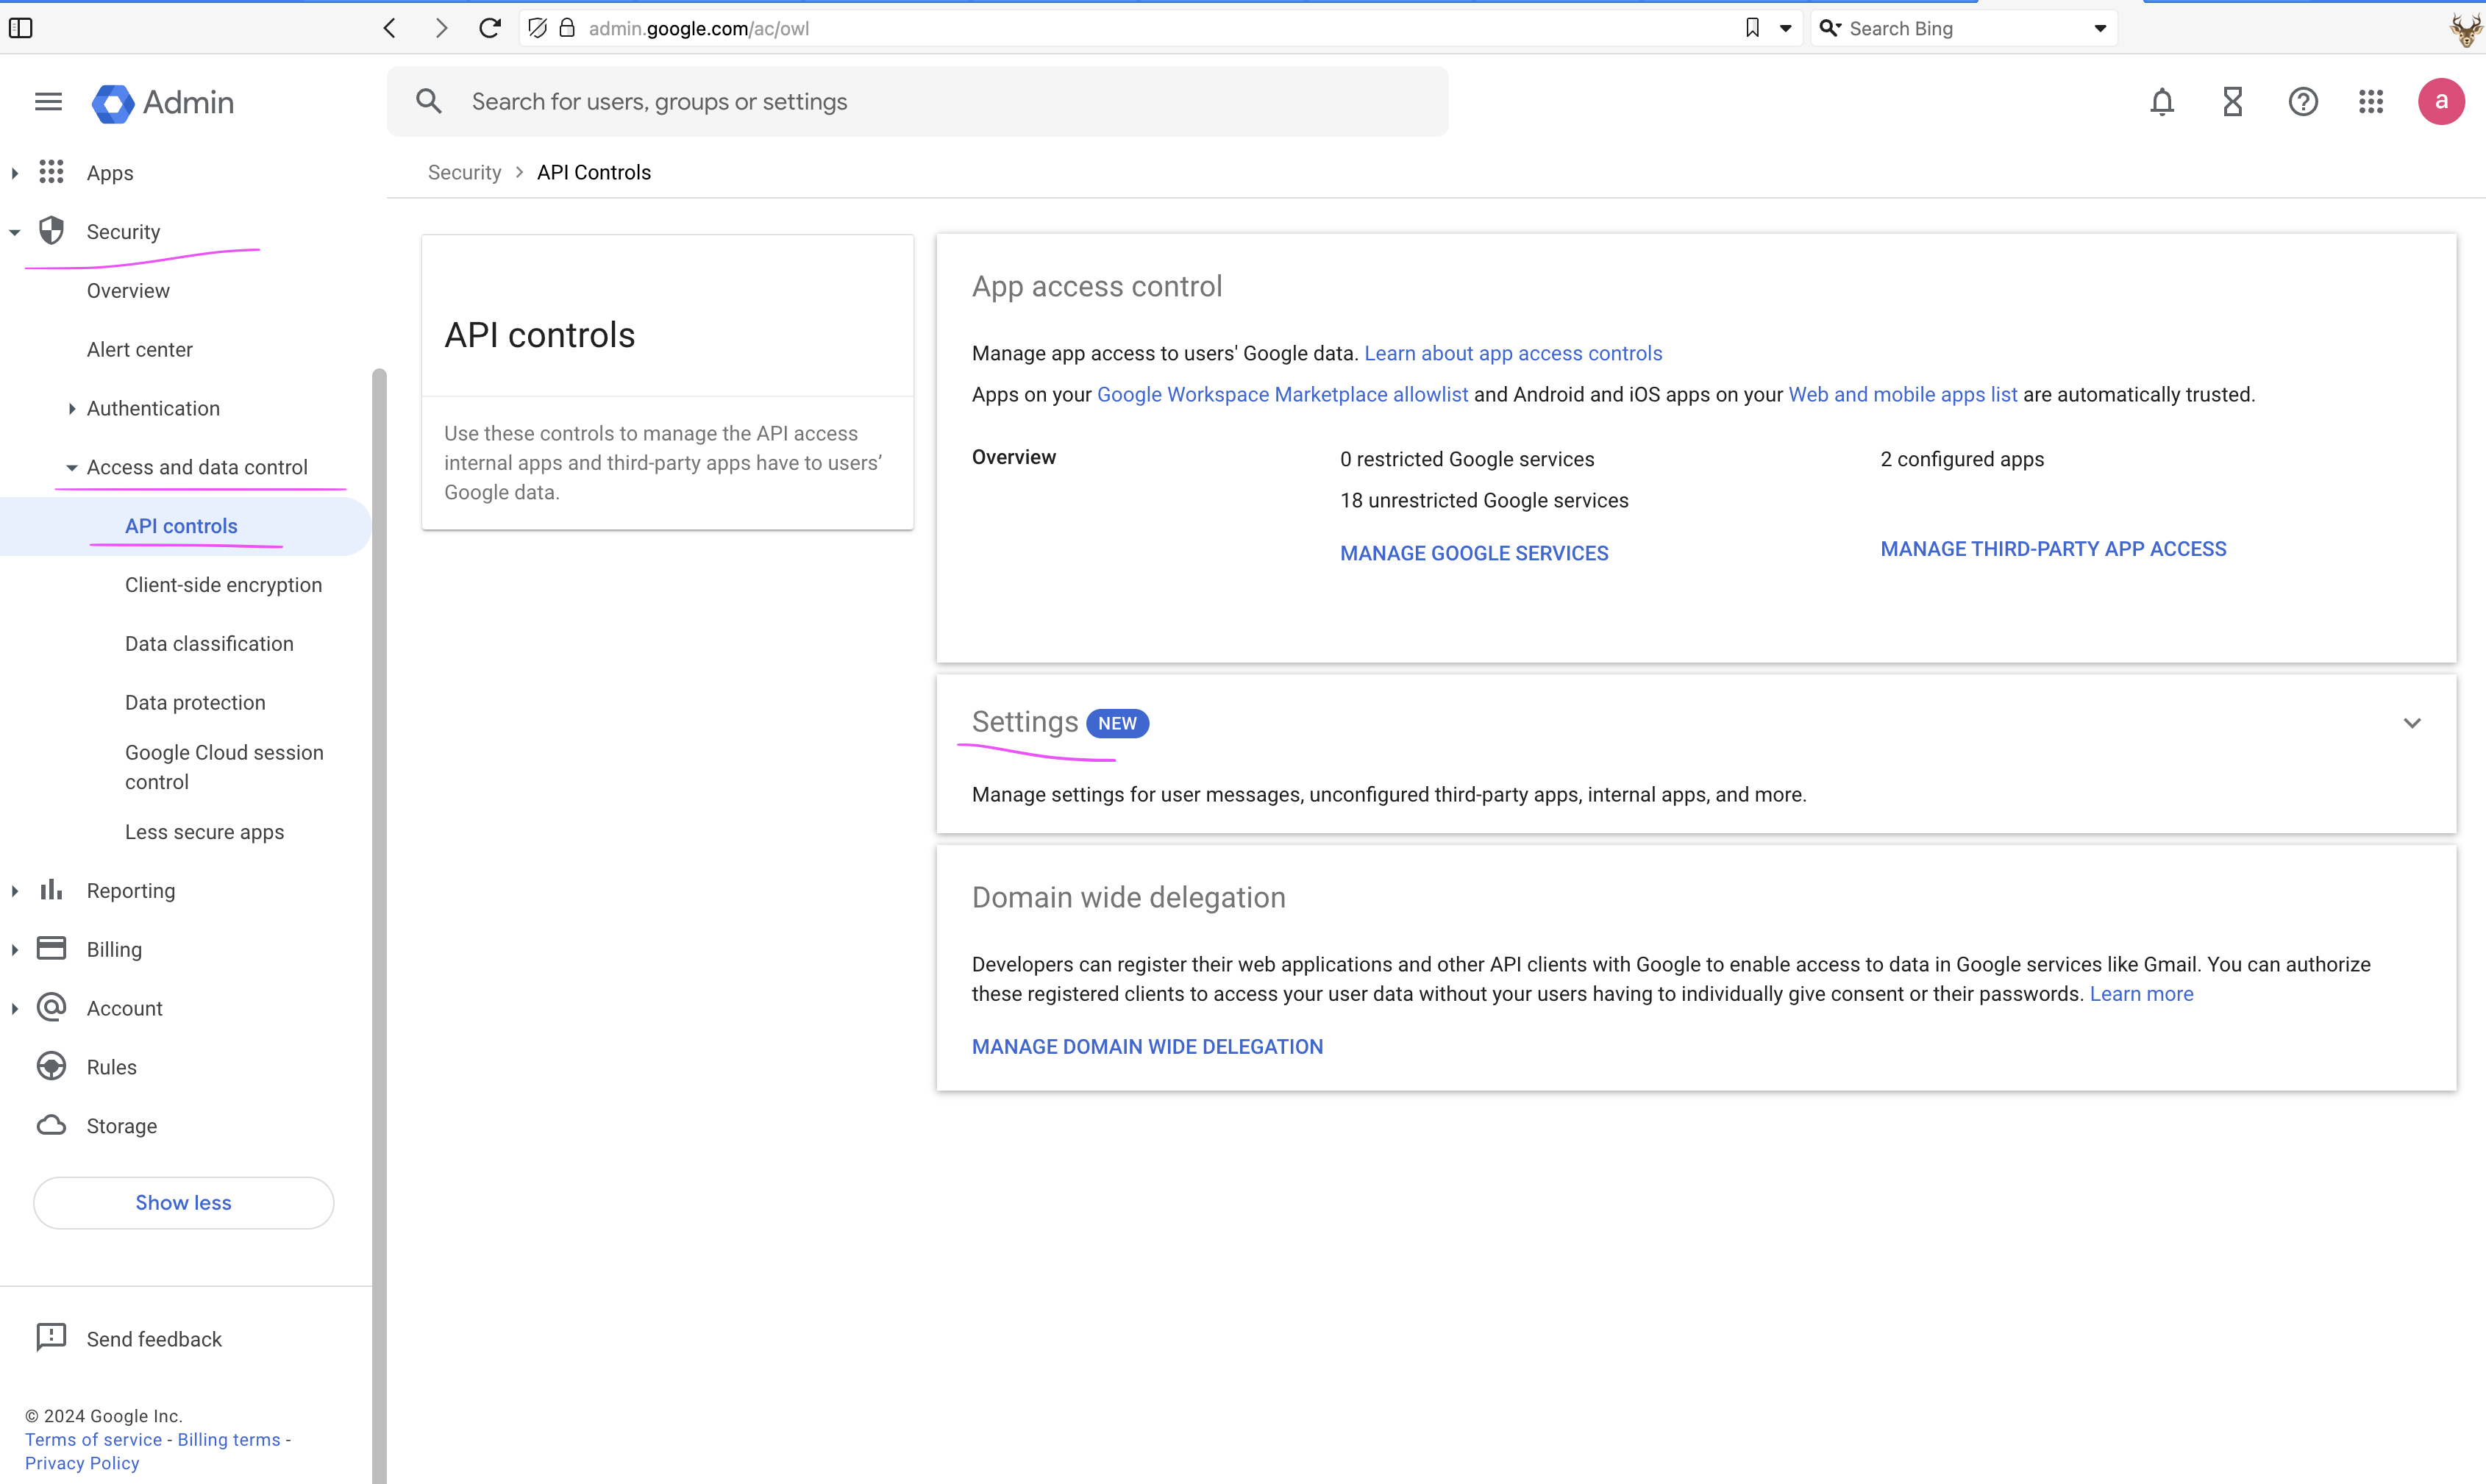This screenshot has height=1484, width=2486.
Task: Expand the Authentication section
Action: pos(71,408)
